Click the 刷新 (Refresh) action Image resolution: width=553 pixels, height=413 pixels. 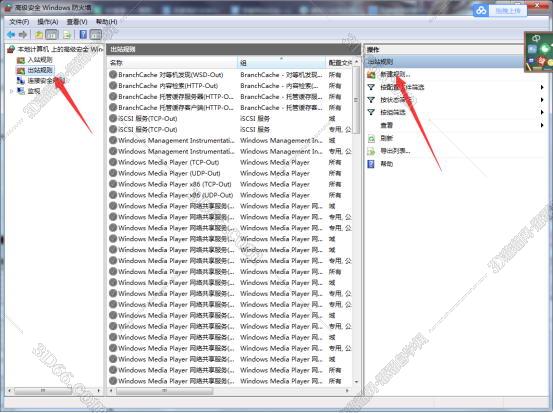387,138
